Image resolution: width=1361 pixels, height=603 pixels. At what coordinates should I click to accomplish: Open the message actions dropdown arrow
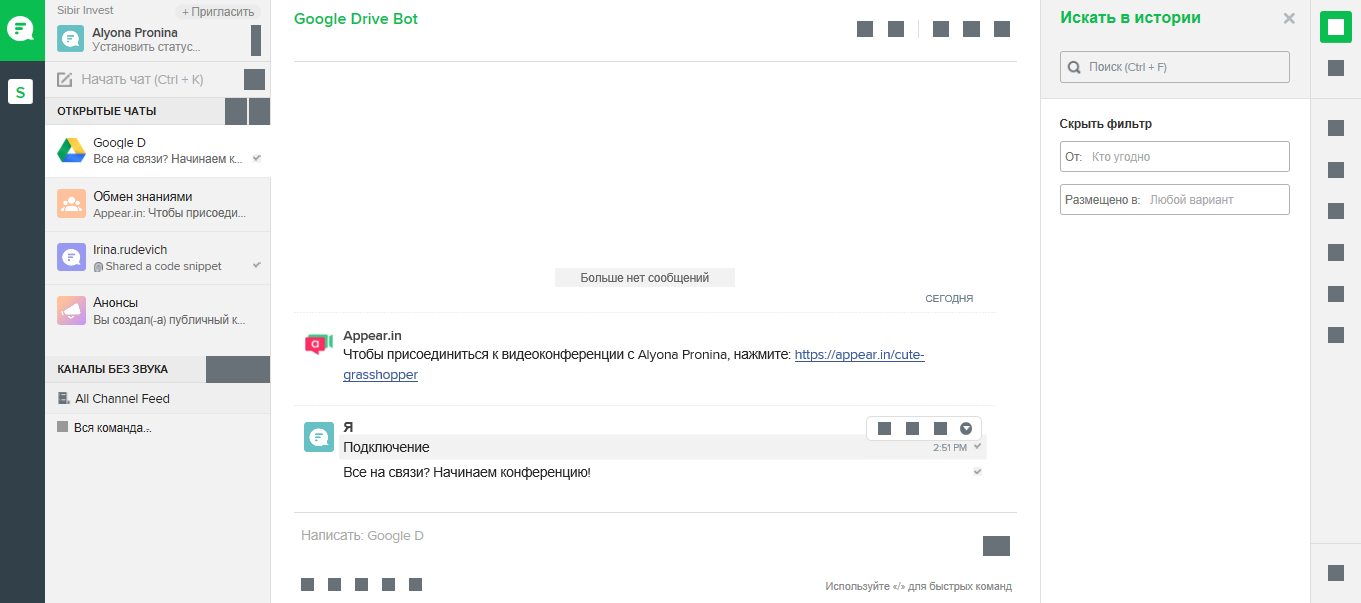pyautogui.click(x=966, y=429)
